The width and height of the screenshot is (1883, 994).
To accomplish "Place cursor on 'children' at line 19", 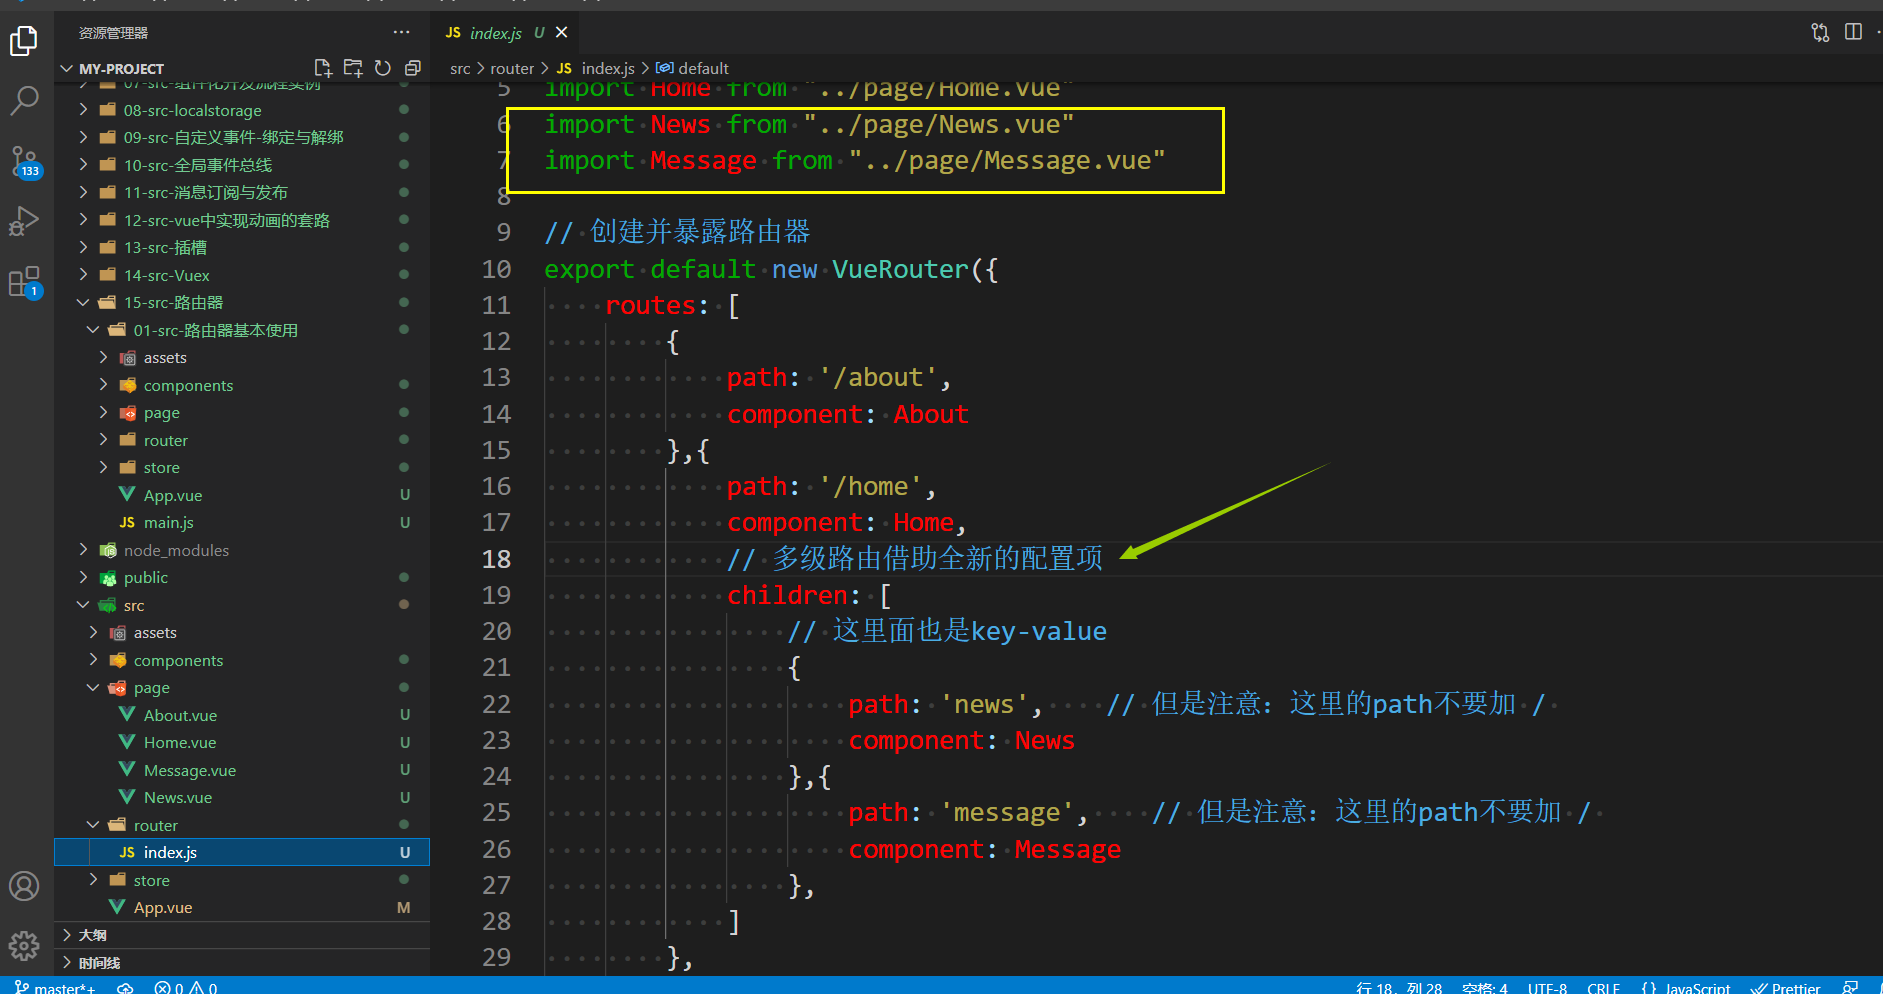I will click(x=787, y=595).
